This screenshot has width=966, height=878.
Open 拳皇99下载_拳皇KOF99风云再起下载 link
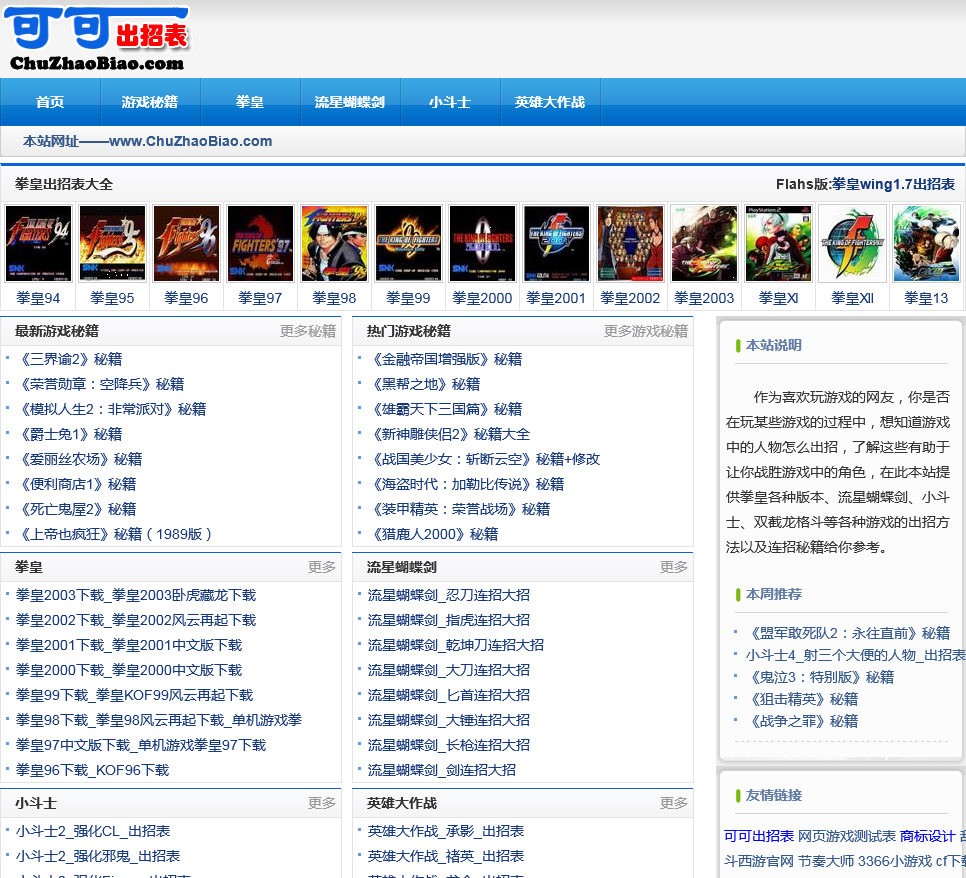point(134,695)
